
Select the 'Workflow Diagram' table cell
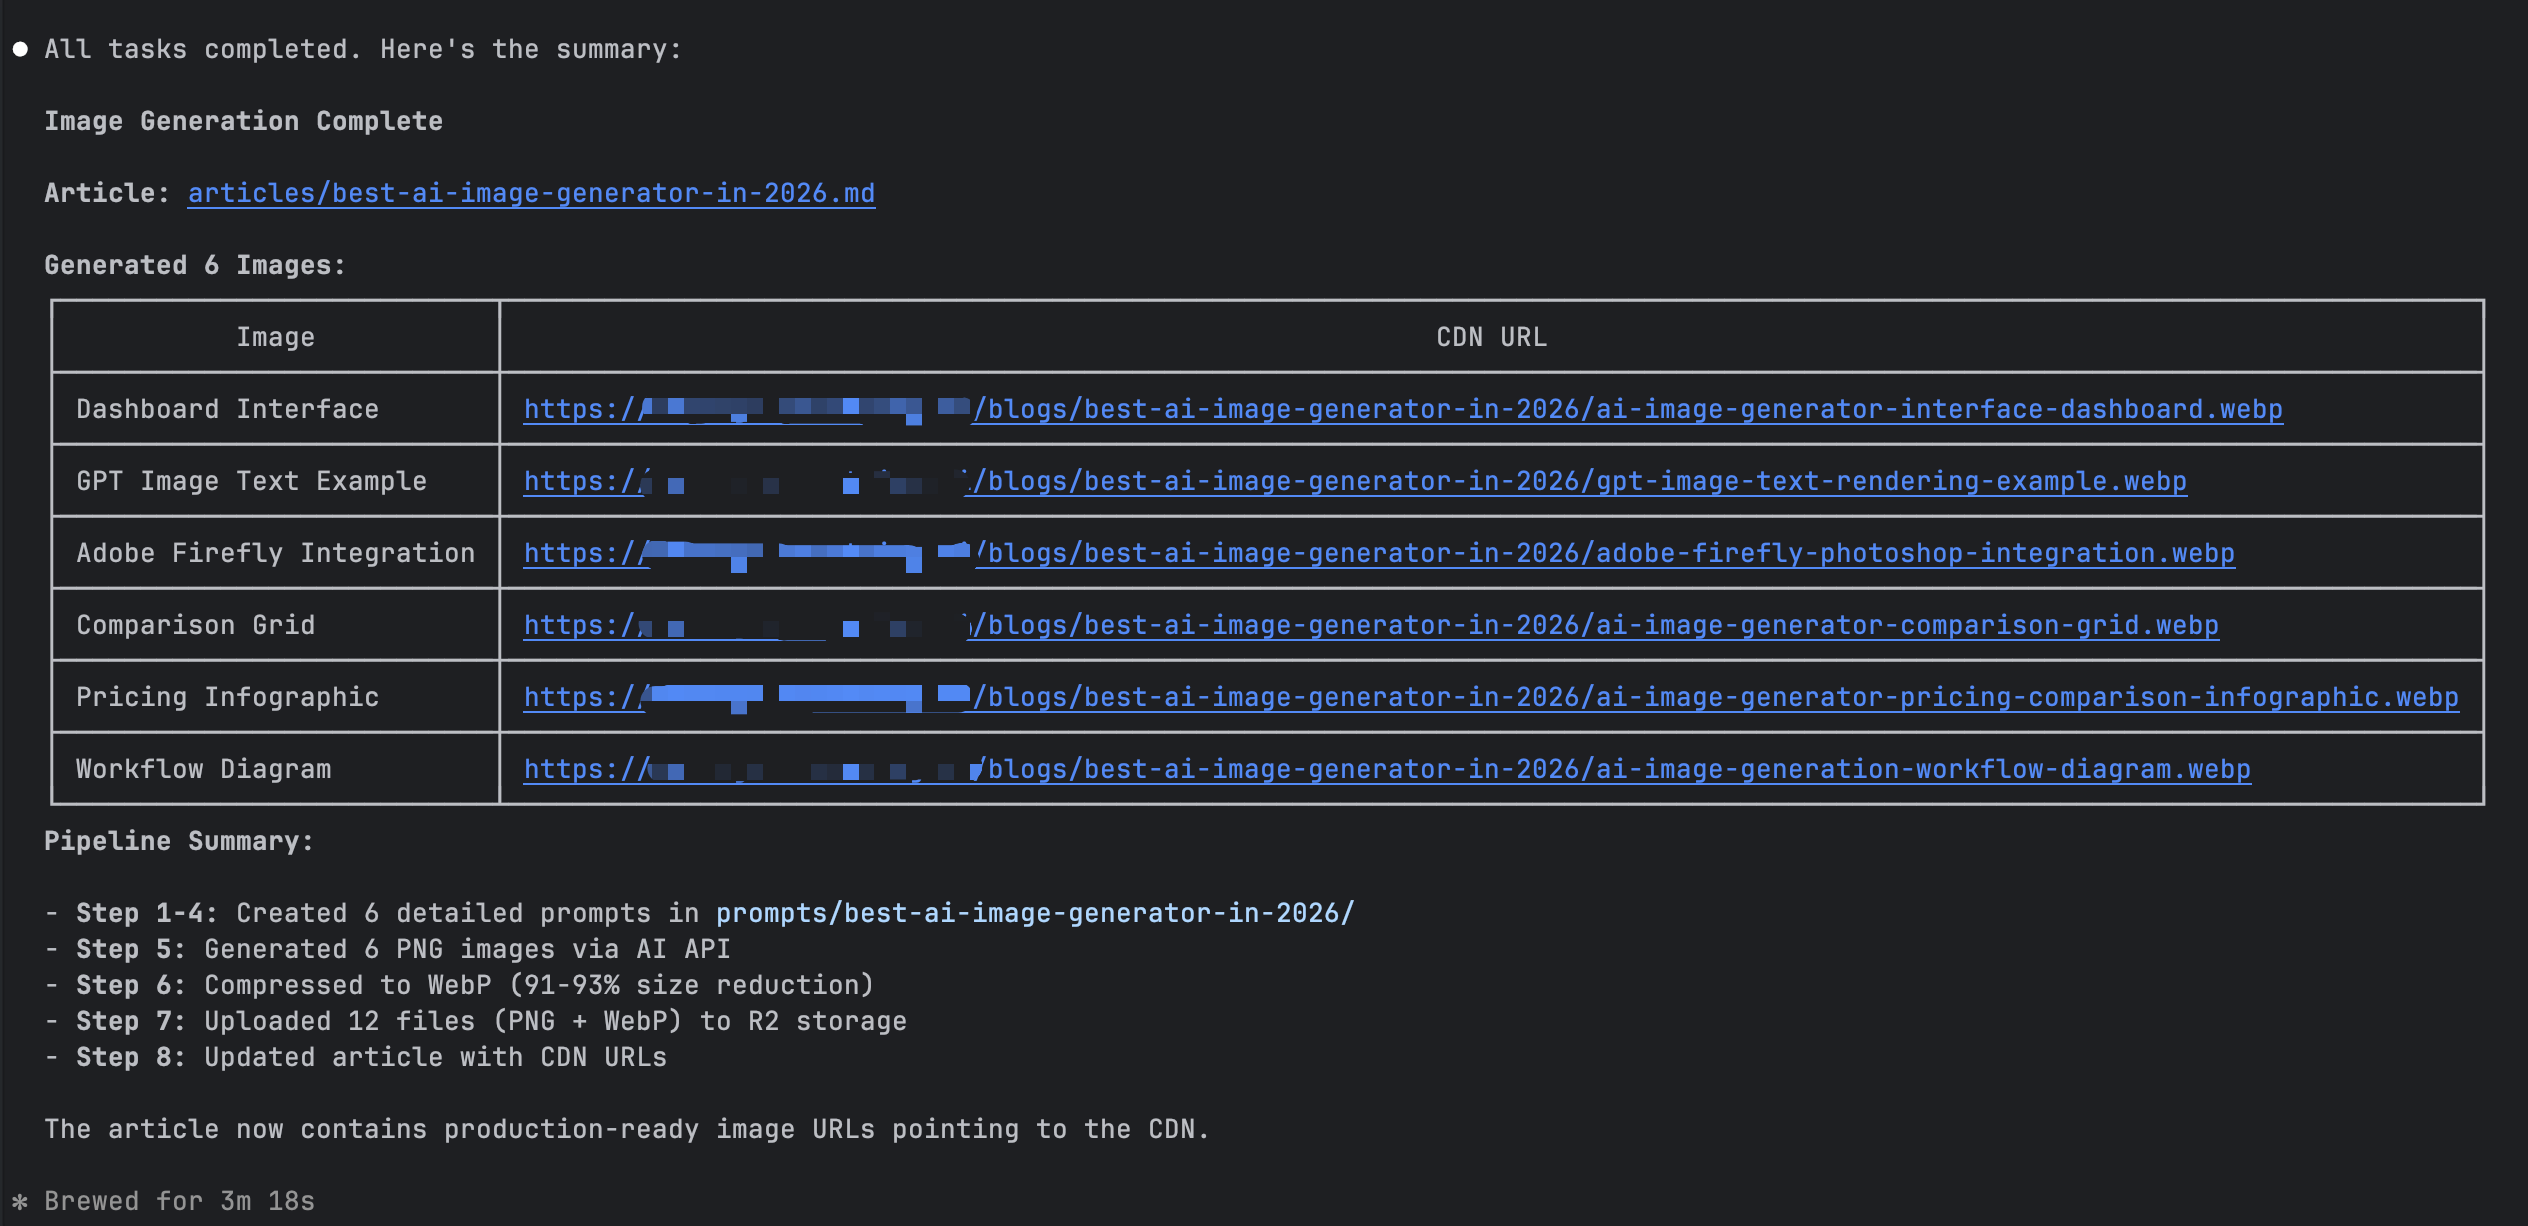point(203,769)
